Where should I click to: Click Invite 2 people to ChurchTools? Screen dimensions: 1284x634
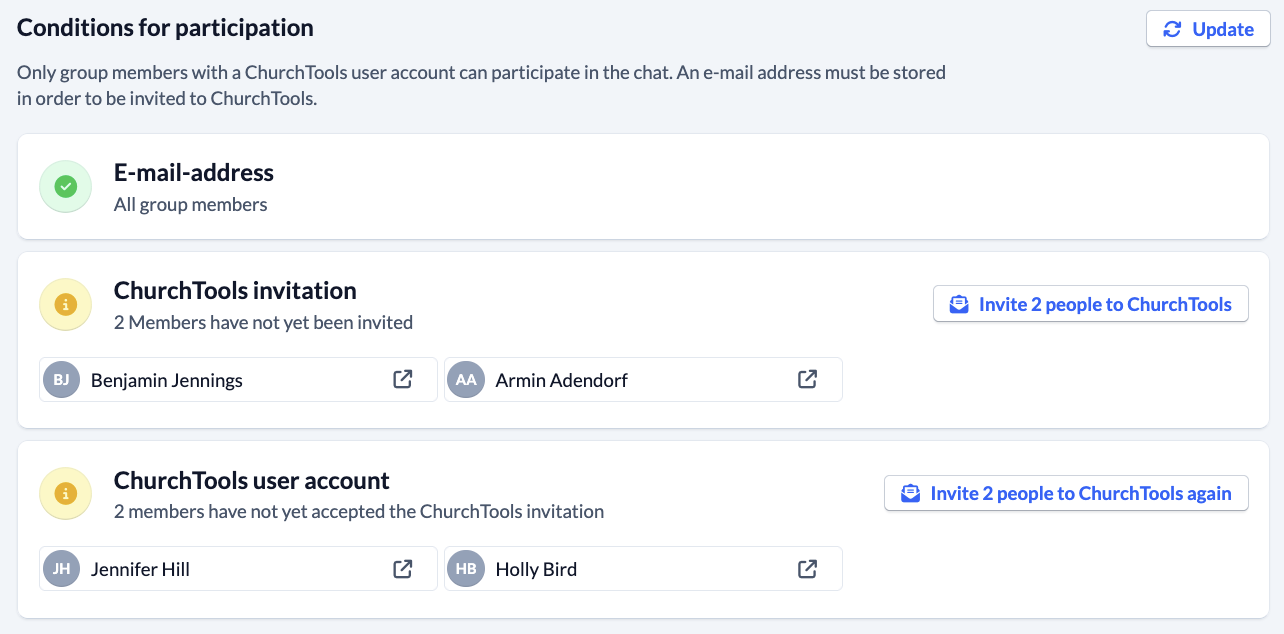click(x=1091, y=304)
